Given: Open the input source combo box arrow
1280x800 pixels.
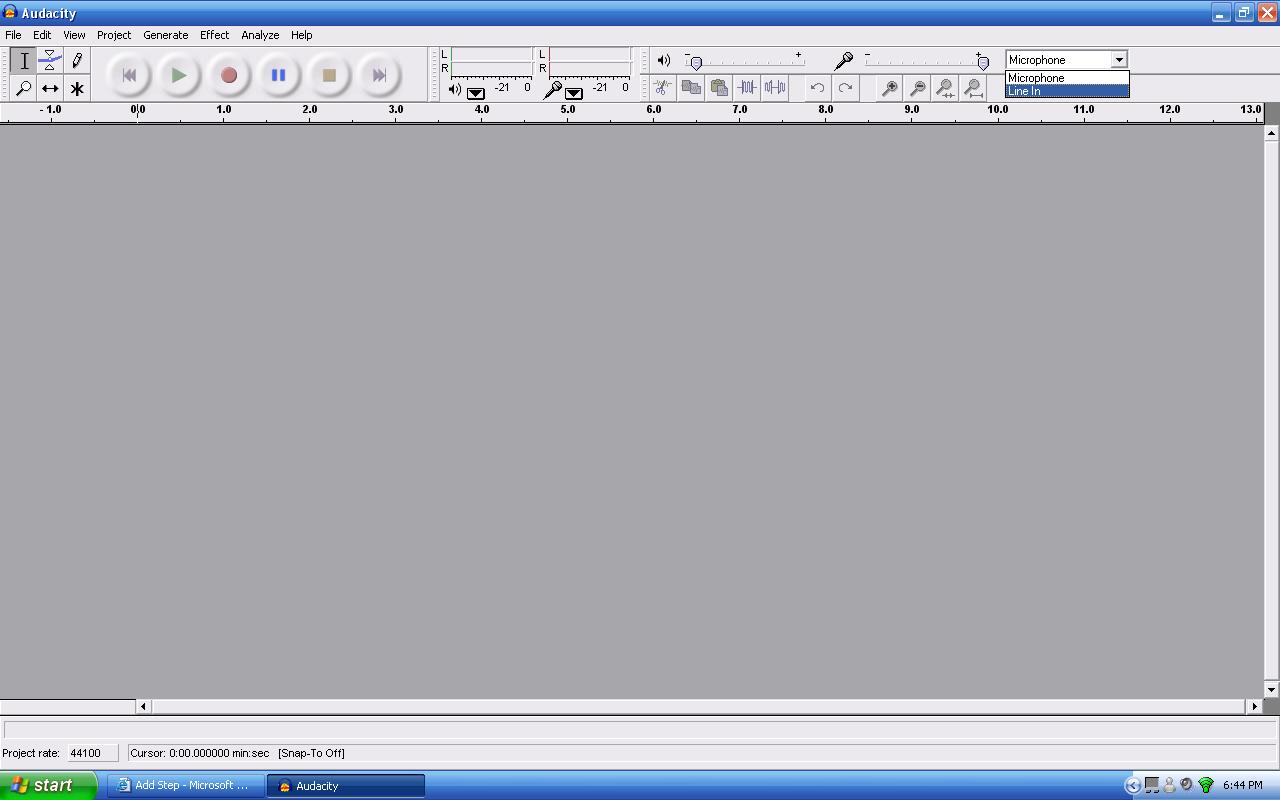Looking at the screenshot, I should [x=1119, y=60].
